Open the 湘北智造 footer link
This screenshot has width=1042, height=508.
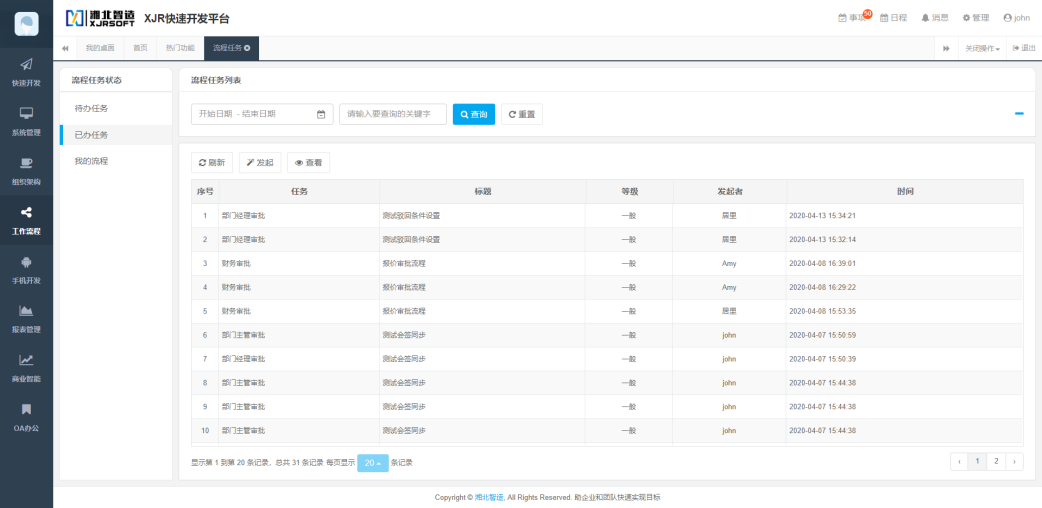[489, 497]
